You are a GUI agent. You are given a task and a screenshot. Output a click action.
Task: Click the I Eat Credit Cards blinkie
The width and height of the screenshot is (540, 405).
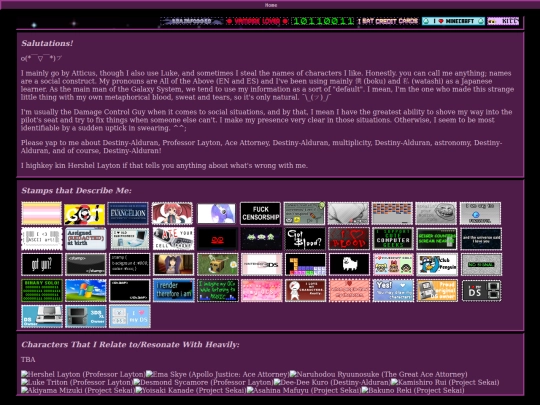coord(388,21)
